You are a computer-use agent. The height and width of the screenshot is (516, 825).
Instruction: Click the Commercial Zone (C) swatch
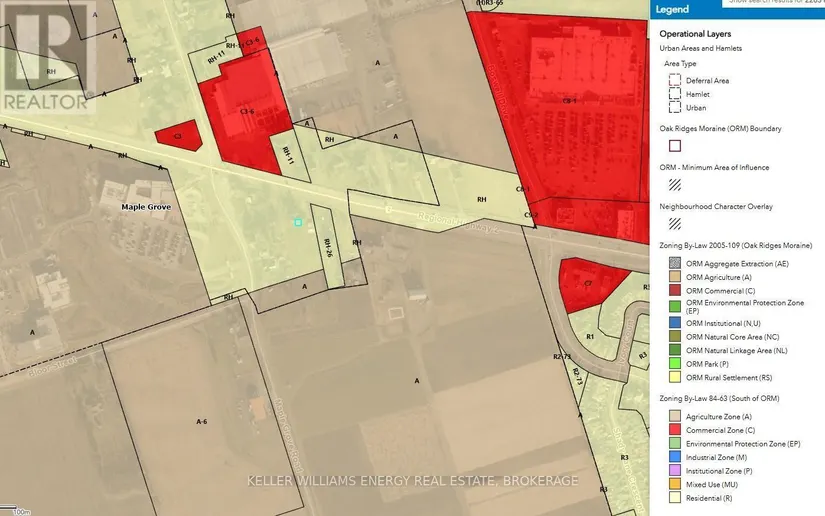(675, 430)
